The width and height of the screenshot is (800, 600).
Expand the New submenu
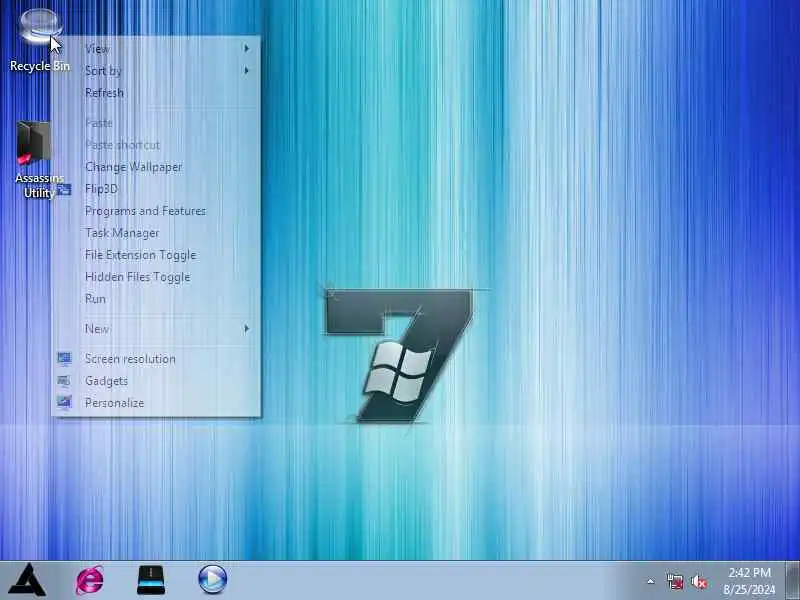[157, 329]
